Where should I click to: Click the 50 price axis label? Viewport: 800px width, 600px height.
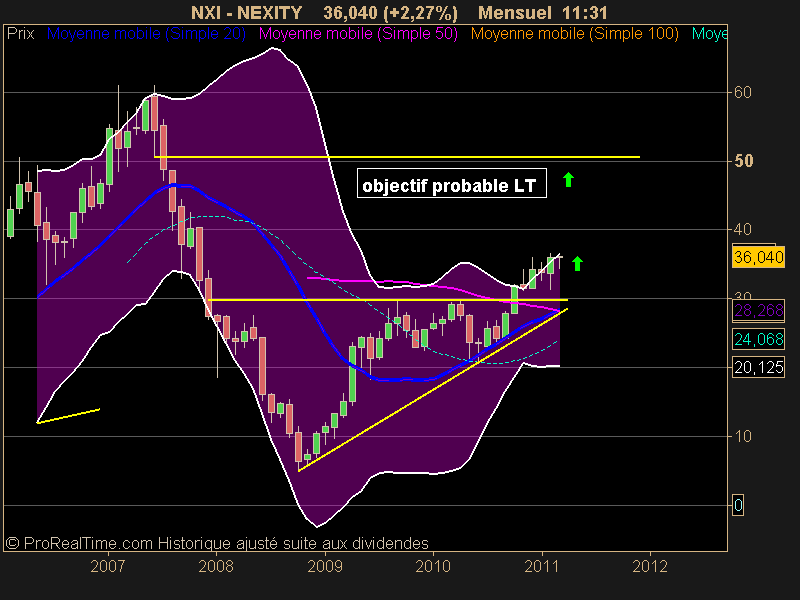pyautogui.click(x=743, y=161)
